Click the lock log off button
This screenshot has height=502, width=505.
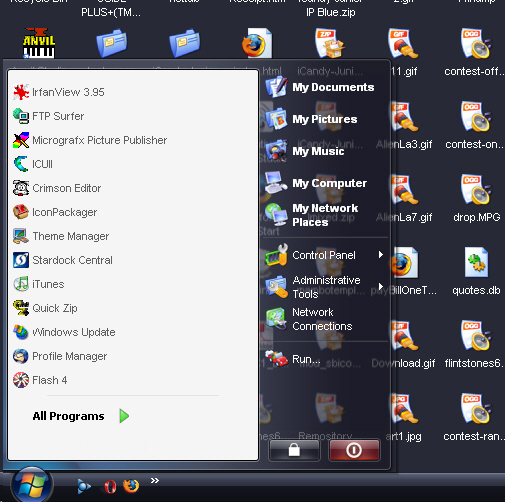(x=294, y=450)
